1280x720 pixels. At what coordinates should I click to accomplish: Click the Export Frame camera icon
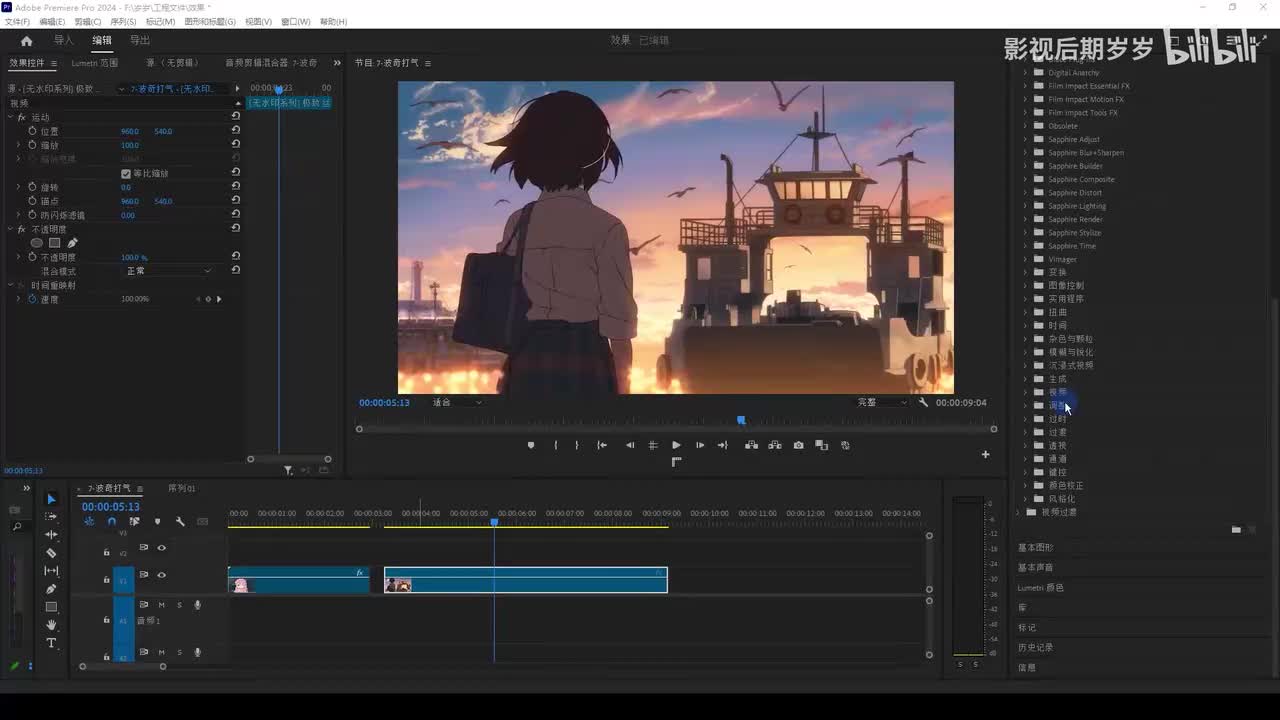coord(798,445)
